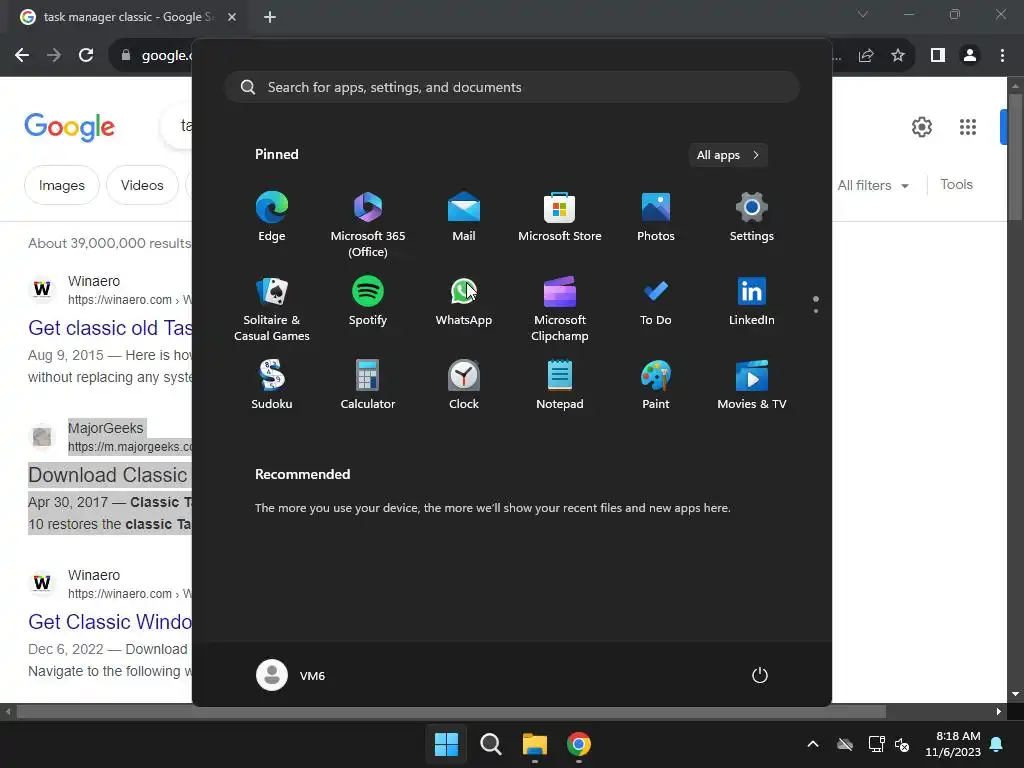The height and width of the screenshot is (768, 1024).
Task: Open the Get Classic Windows Winaero result
Action: click(110, 622)
